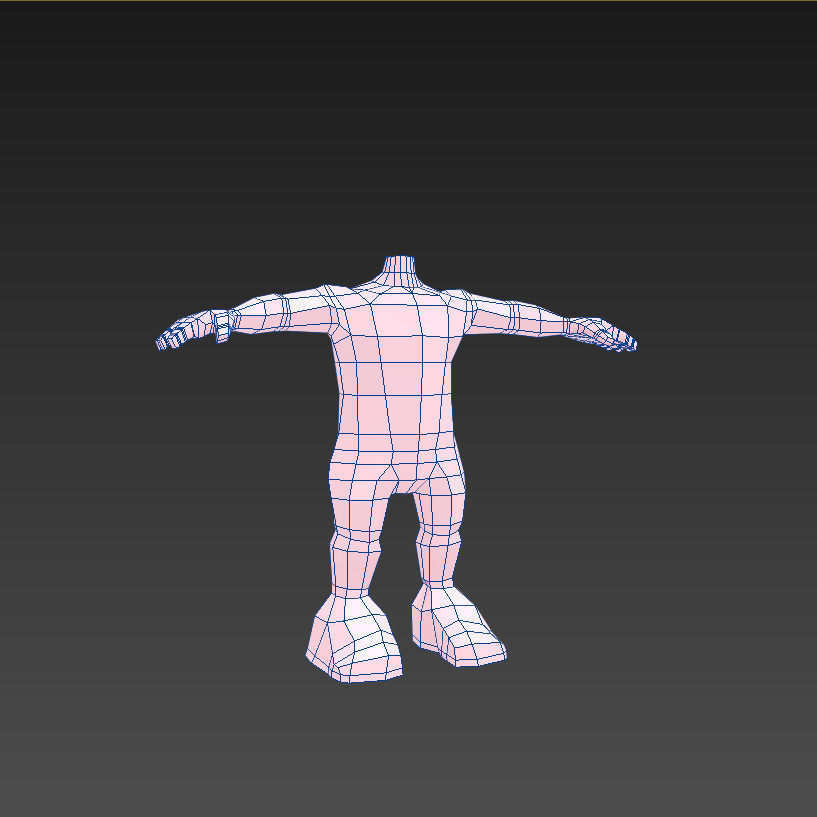Click the neck opening of the model
The height and width of the screenshot is (817, 817).
tap(400, 257)
